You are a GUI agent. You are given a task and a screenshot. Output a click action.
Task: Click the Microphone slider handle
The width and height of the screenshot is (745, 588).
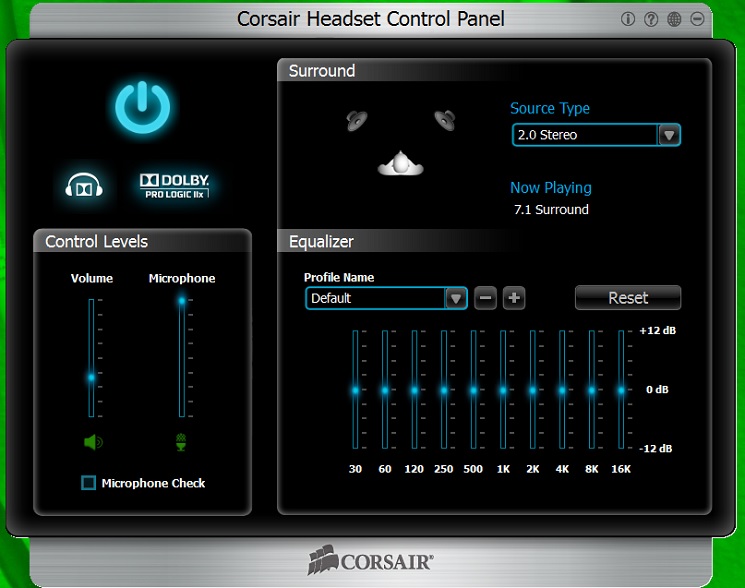(181, 301)
